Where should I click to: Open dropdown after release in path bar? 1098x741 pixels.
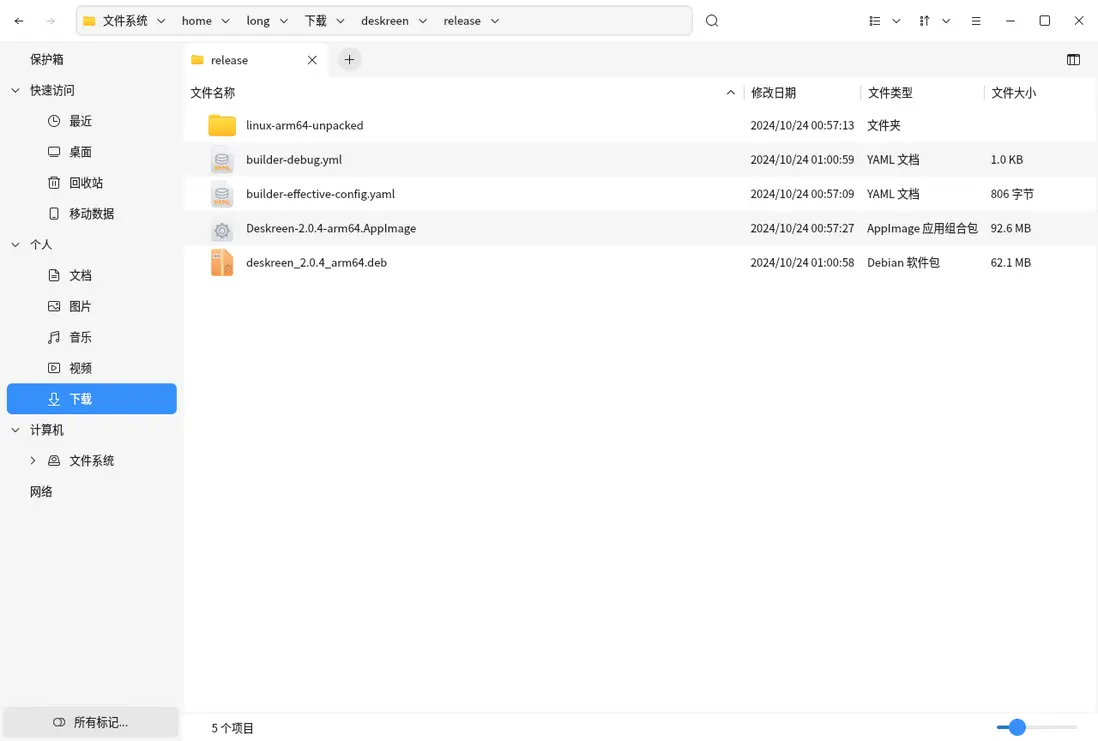(x=495, y=21)
